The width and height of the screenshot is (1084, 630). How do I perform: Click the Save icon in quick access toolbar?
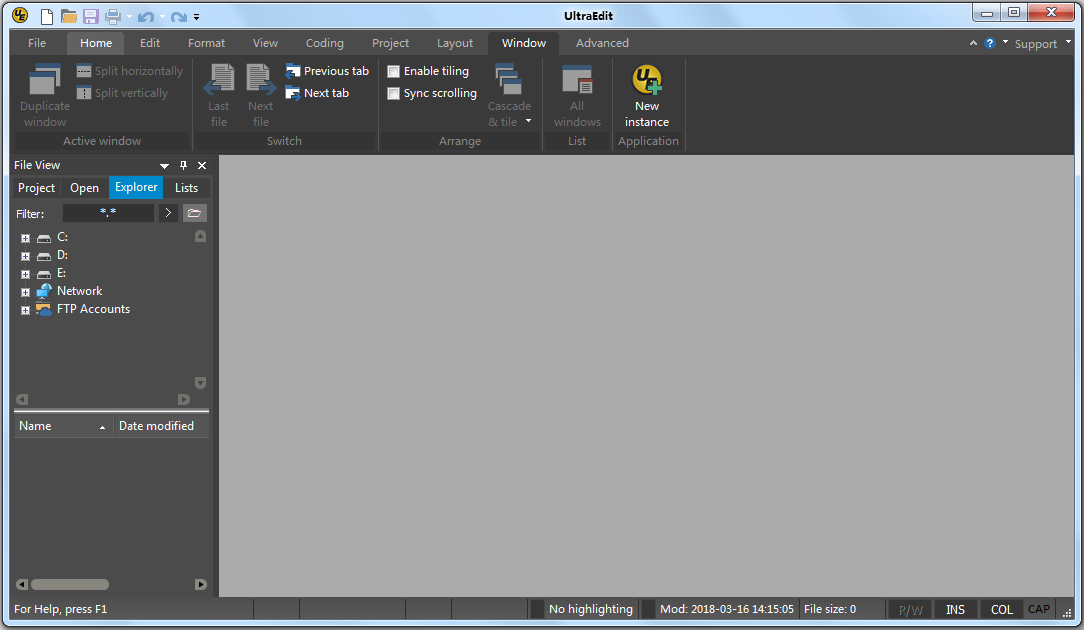(x=90, y=15)
